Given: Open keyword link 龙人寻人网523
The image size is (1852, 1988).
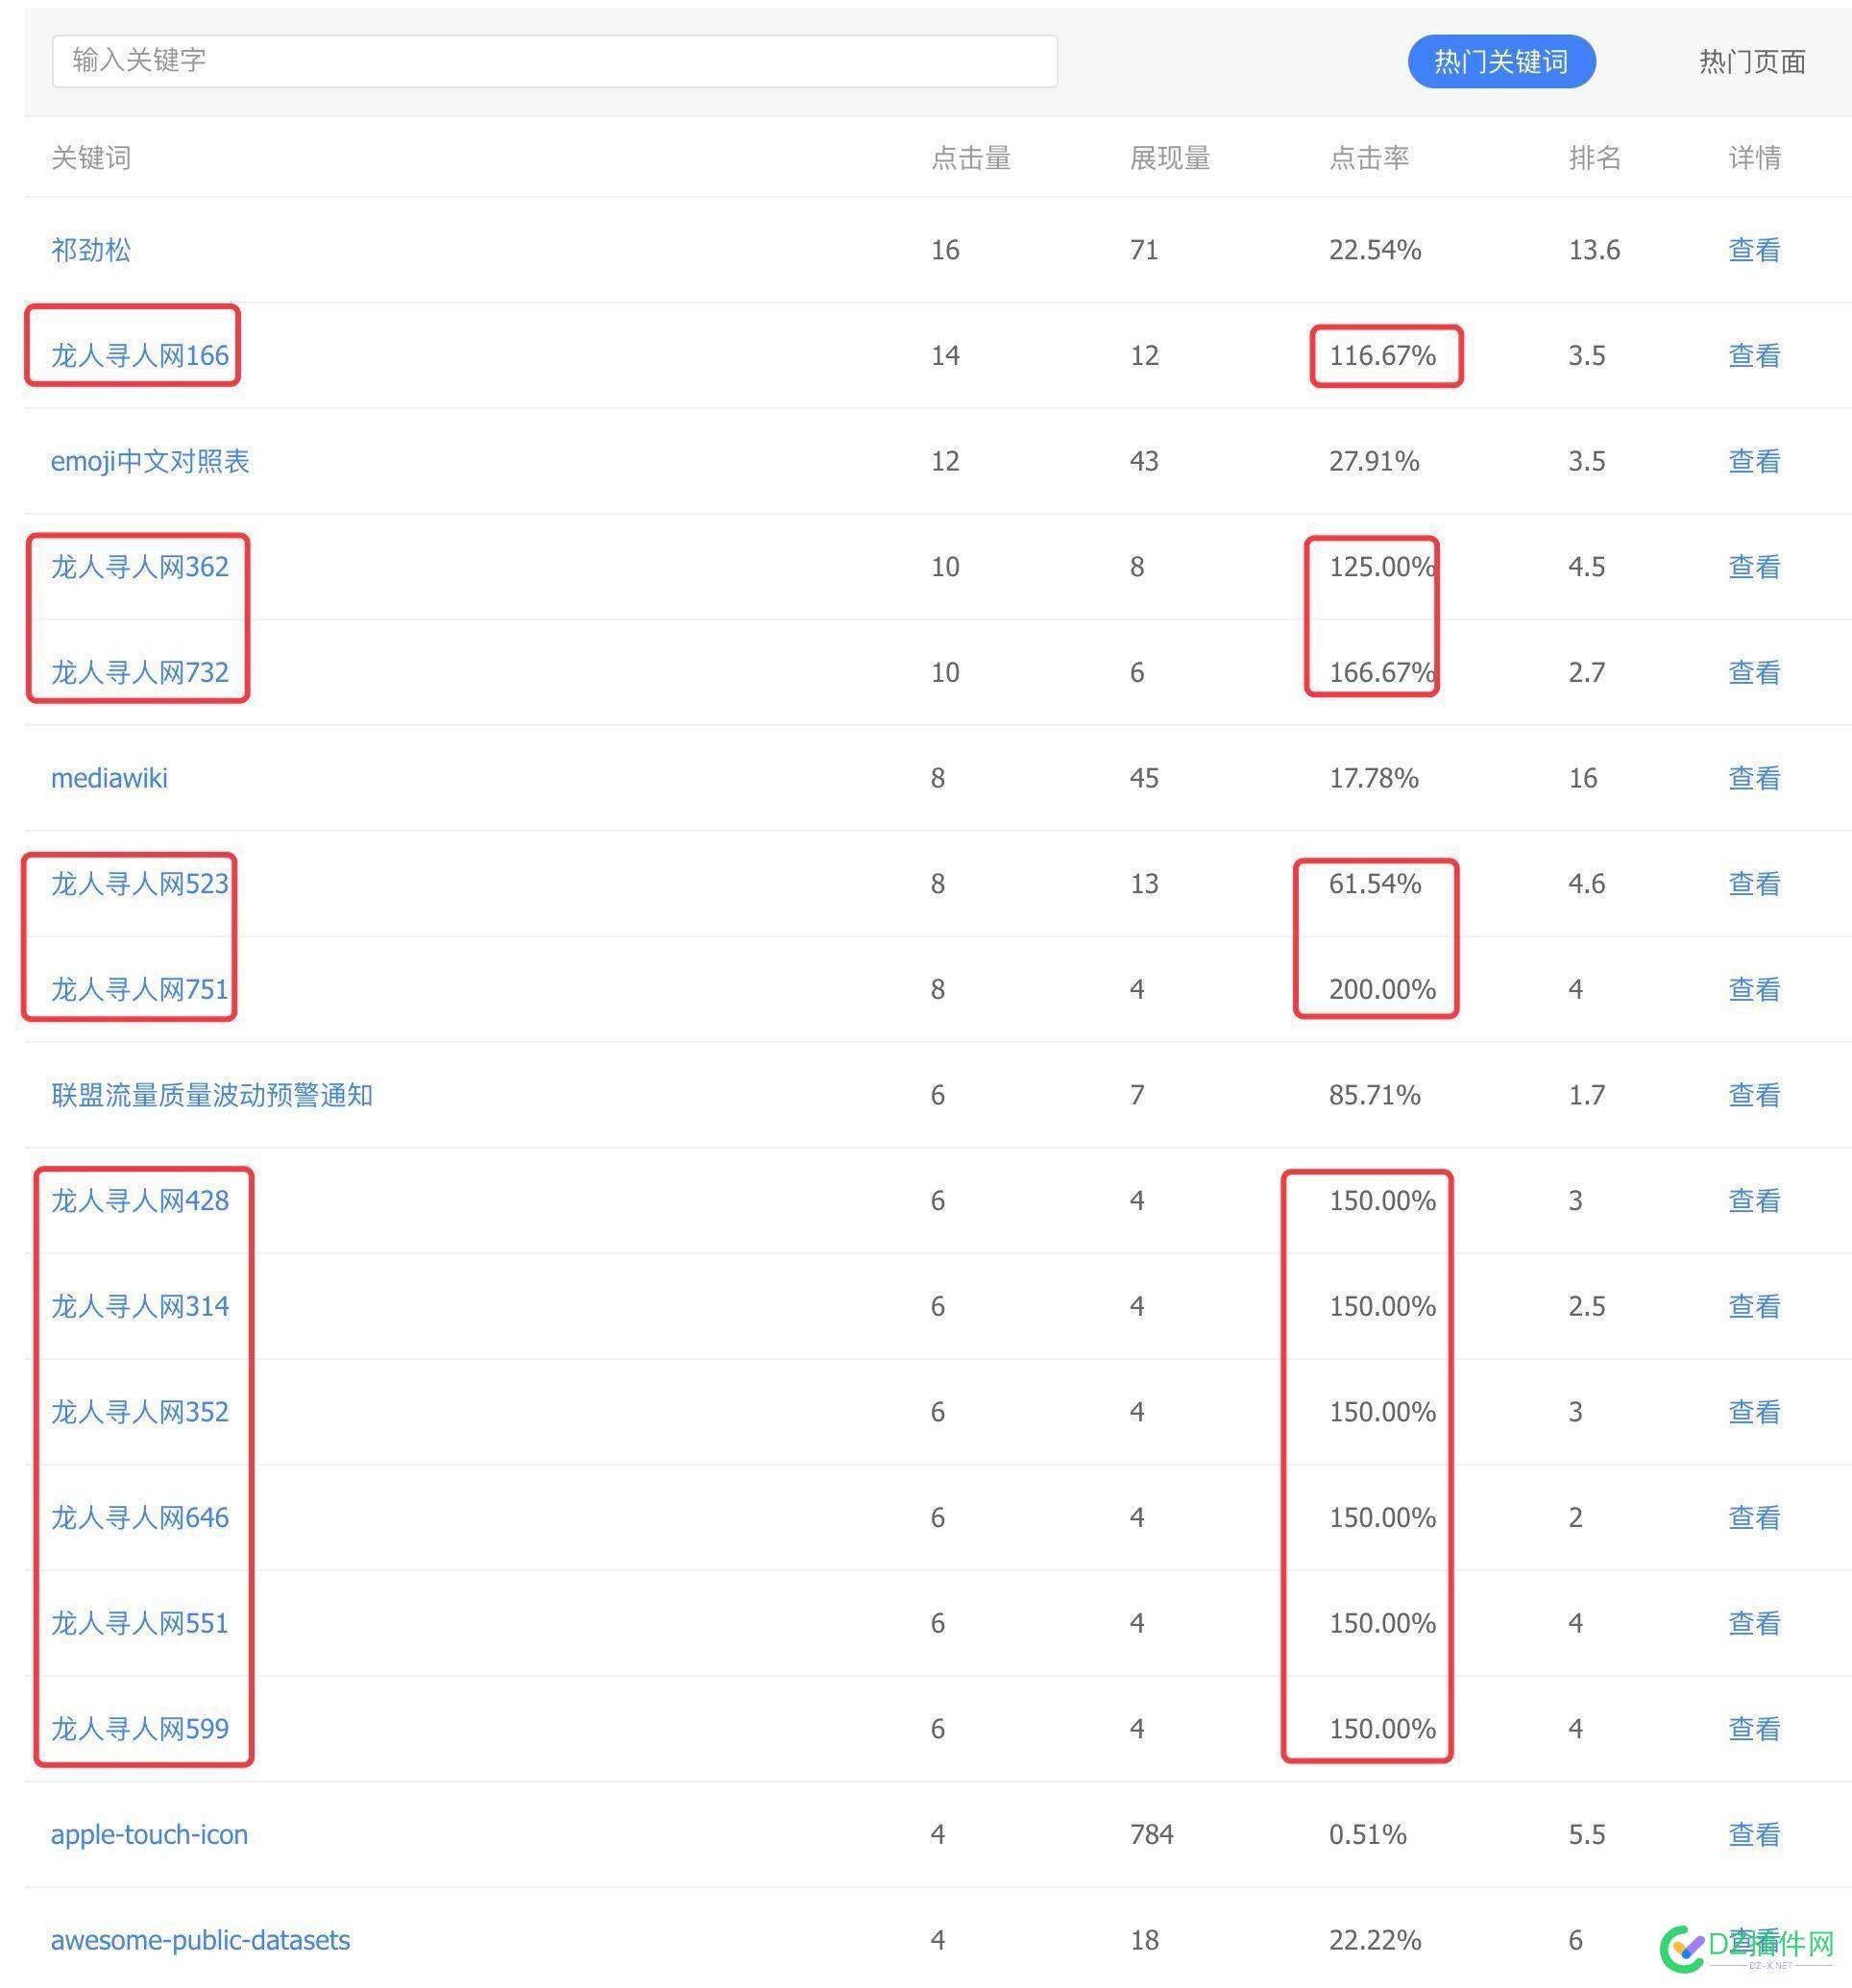Looking at the screenshot, I should 140,884.
